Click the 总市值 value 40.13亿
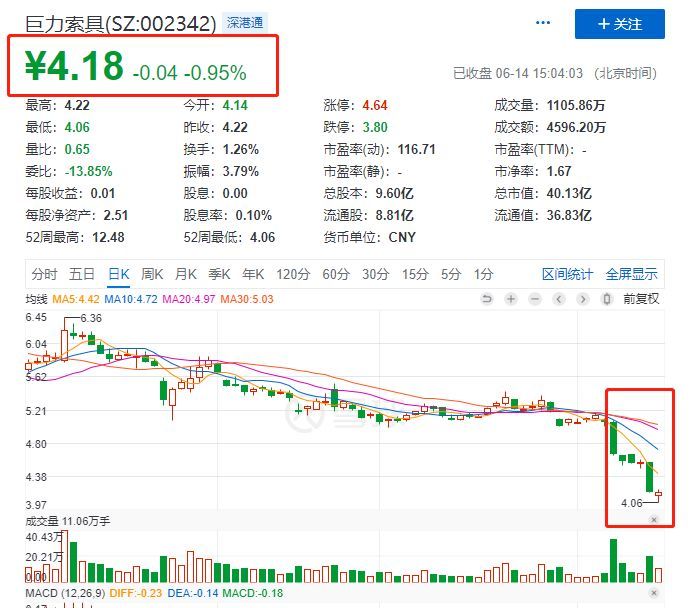Image resolution: width=691 pixels, height=608 pixels. click(x=569, y=193)
